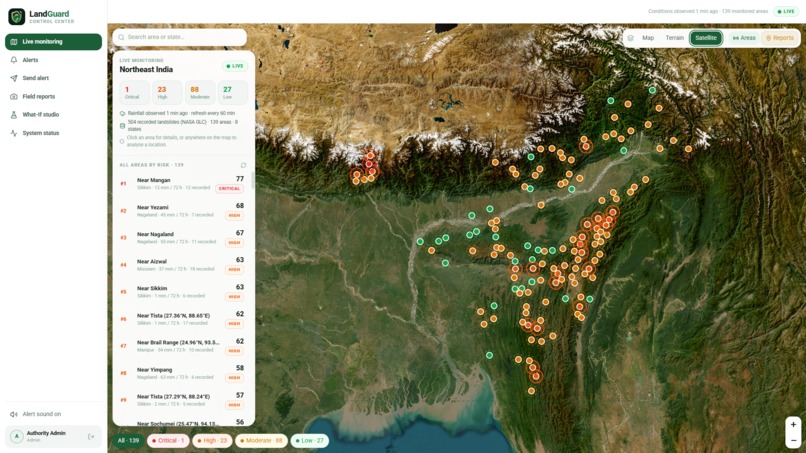
Task: Open the Near Aizwal area row
Action: pyautogui.click(x=182, y=265)
